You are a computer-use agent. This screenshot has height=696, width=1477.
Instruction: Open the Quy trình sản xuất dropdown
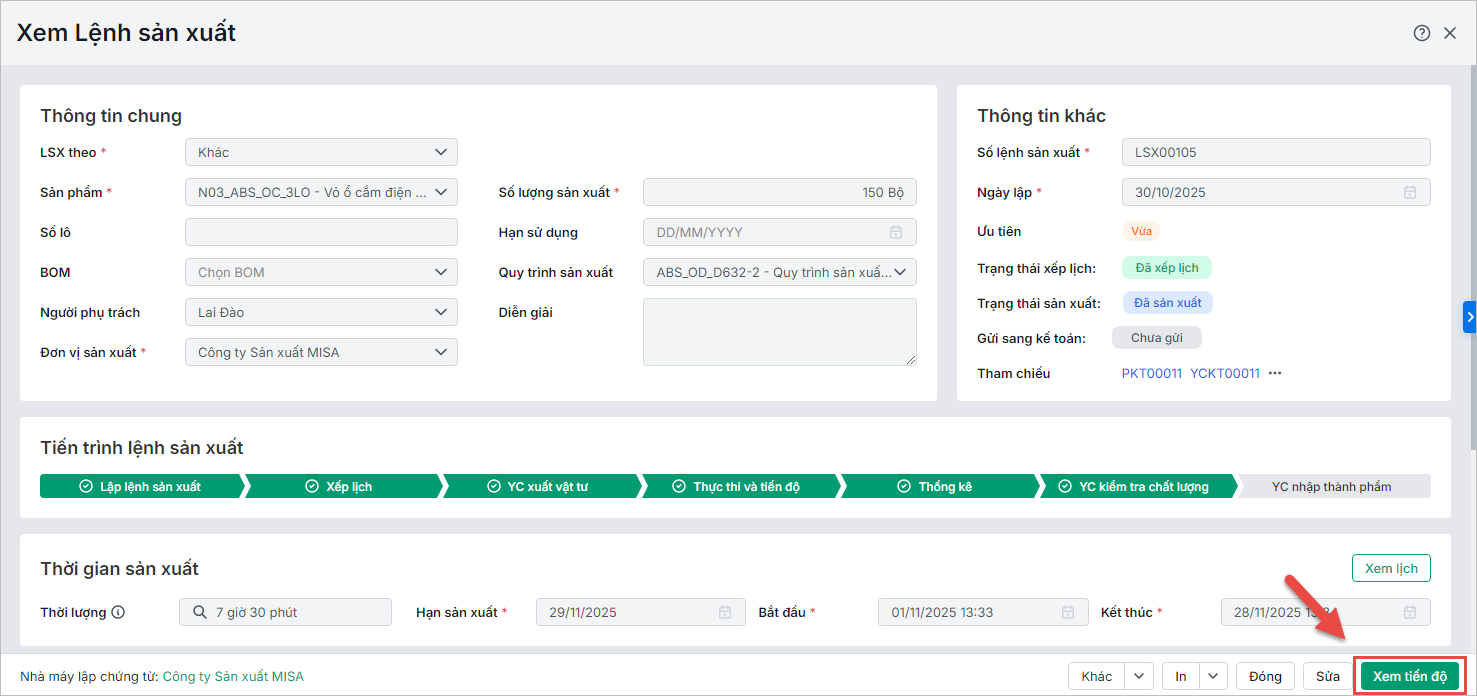780,272
